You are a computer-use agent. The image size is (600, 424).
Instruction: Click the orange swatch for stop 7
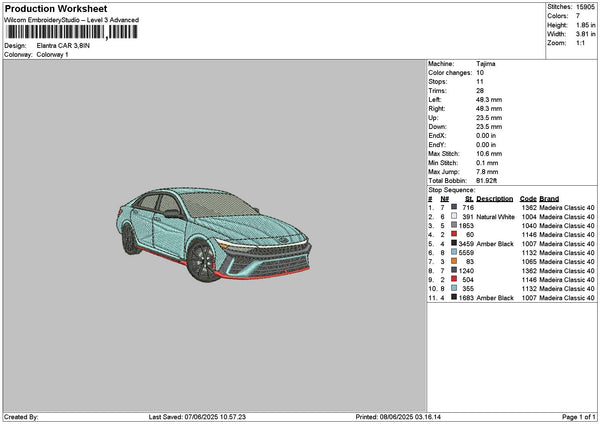click(454, 261)
